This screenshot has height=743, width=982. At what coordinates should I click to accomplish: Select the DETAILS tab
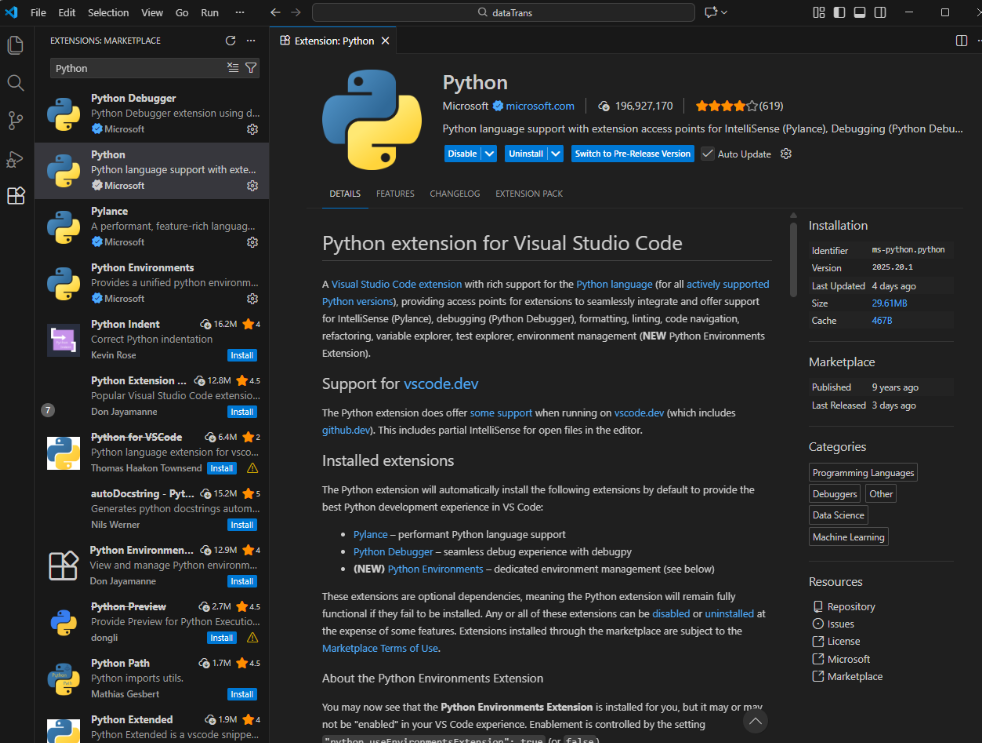345,194
